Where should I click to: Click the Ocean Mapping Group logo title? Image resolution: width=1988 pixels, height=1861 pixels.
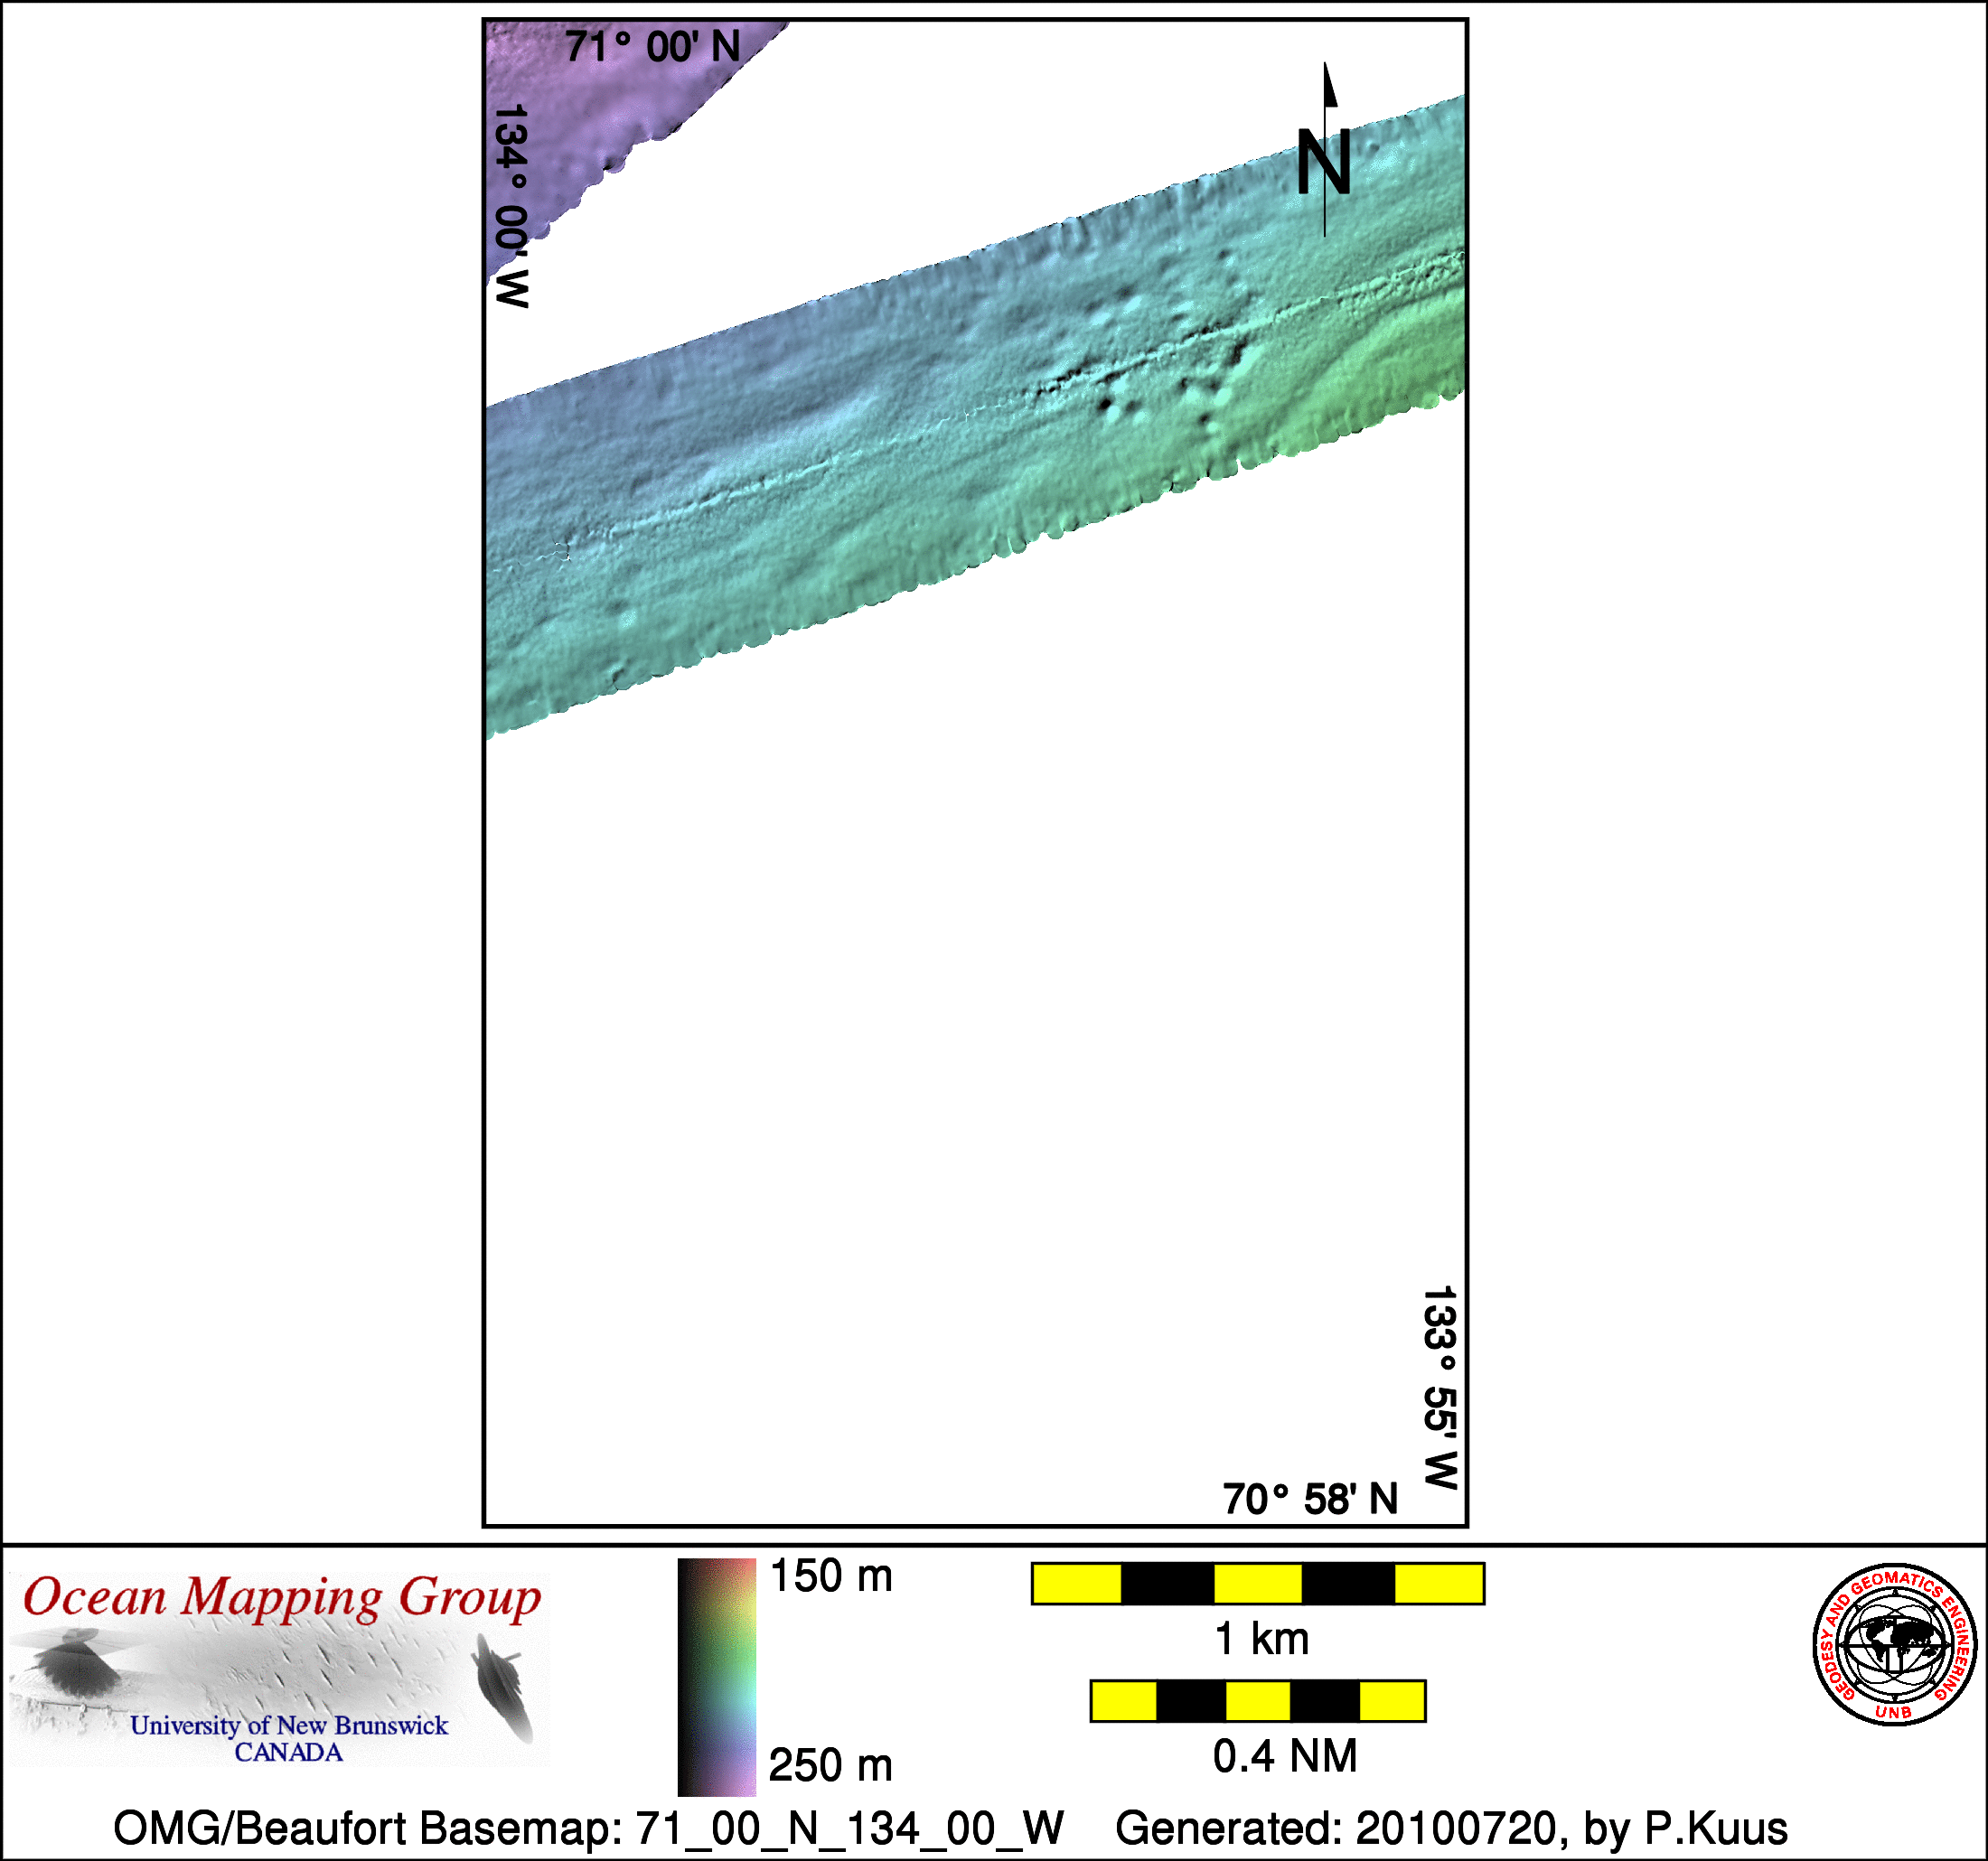coord(281,1598)
